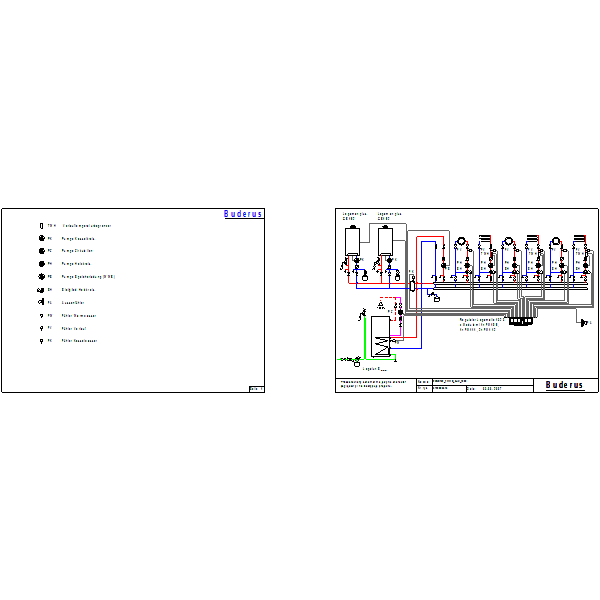
Task: Click the date field in title block
Action: (499, 388)
